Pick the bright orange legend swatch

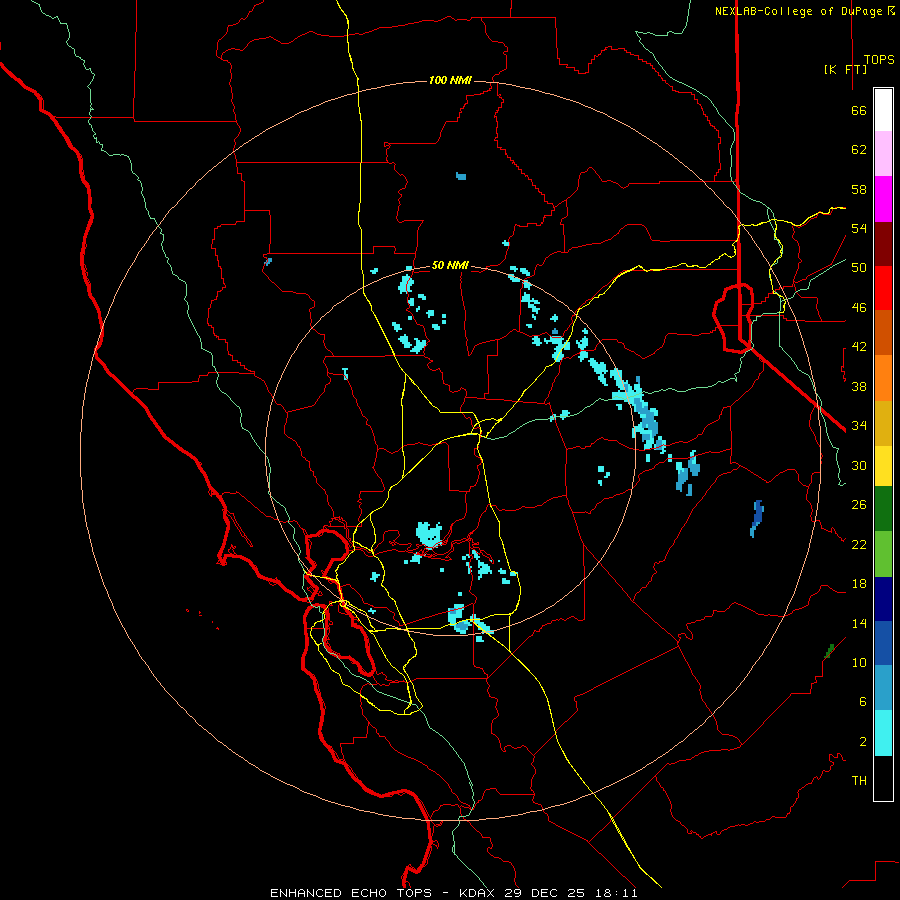(x=883, y=378)
